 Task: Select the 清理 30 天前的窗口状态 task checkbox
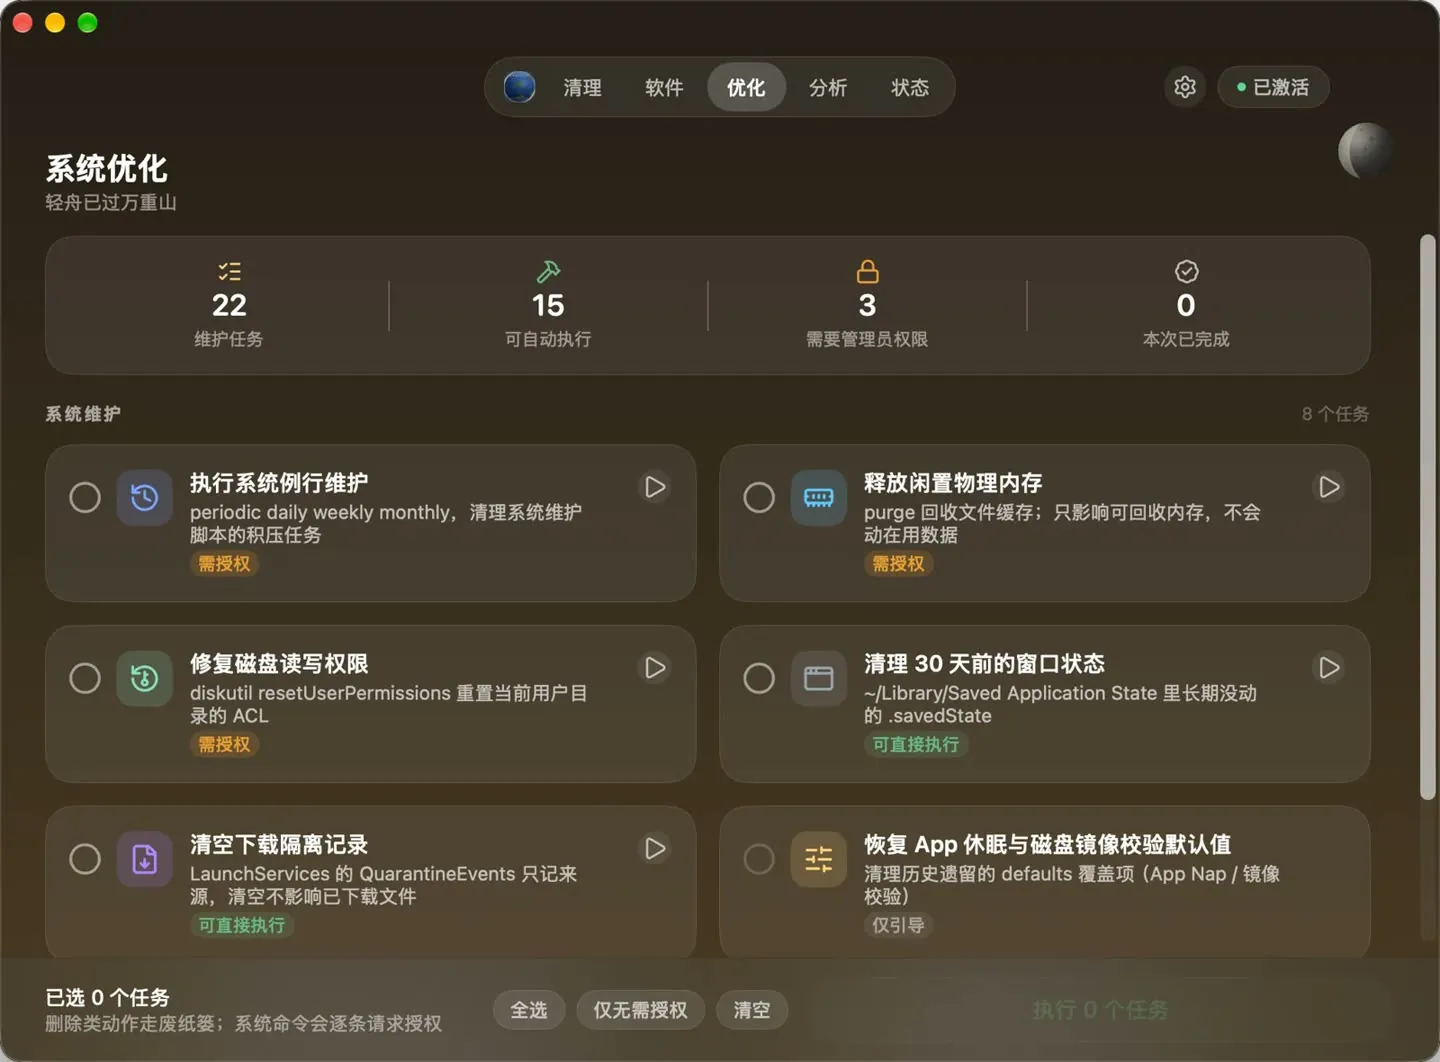[759, 679]
